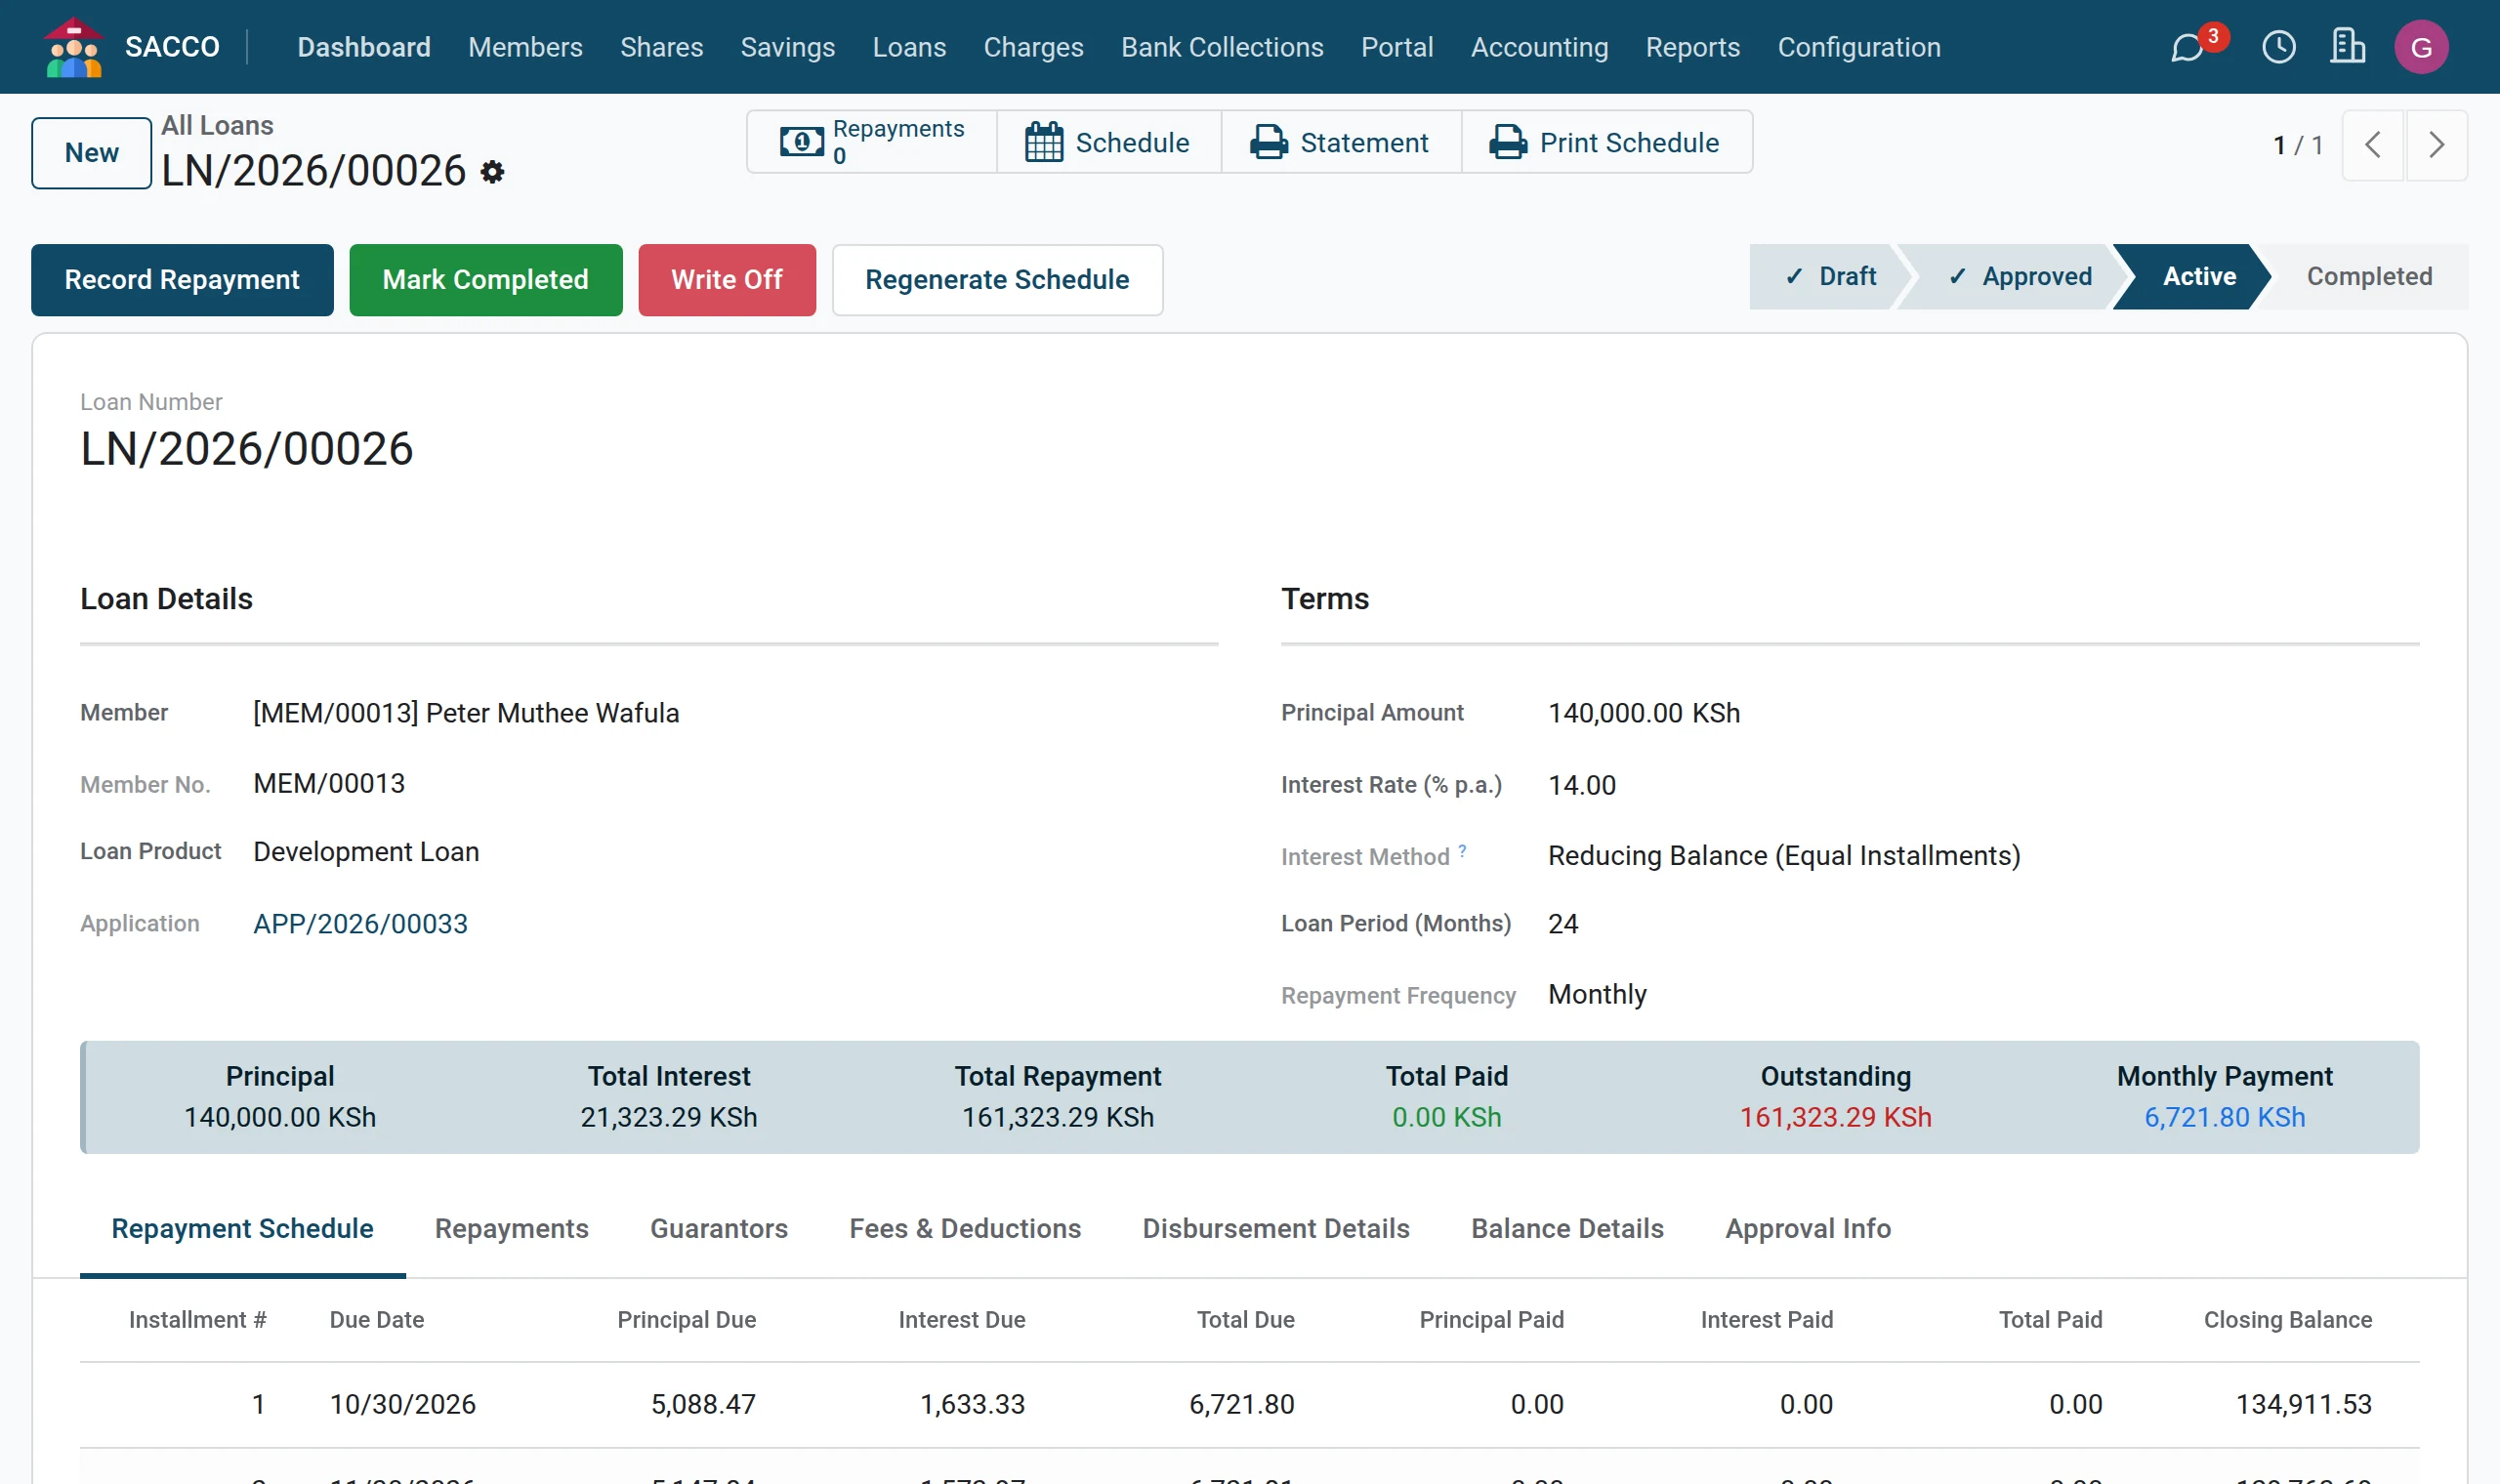Open application link APP/2026/00033

click(360, 923)
